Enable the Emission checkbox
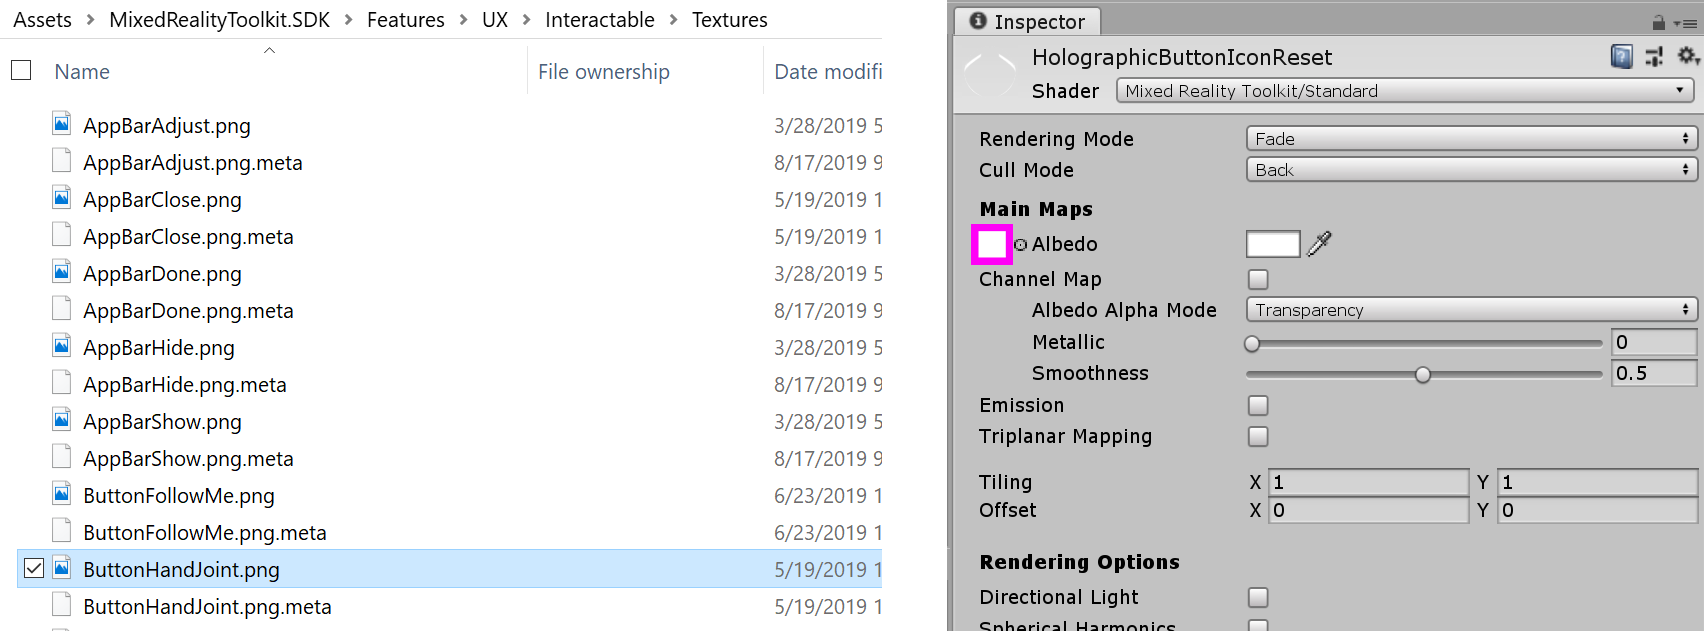Screen dimensions: 1704x631 coord(1258,405)
